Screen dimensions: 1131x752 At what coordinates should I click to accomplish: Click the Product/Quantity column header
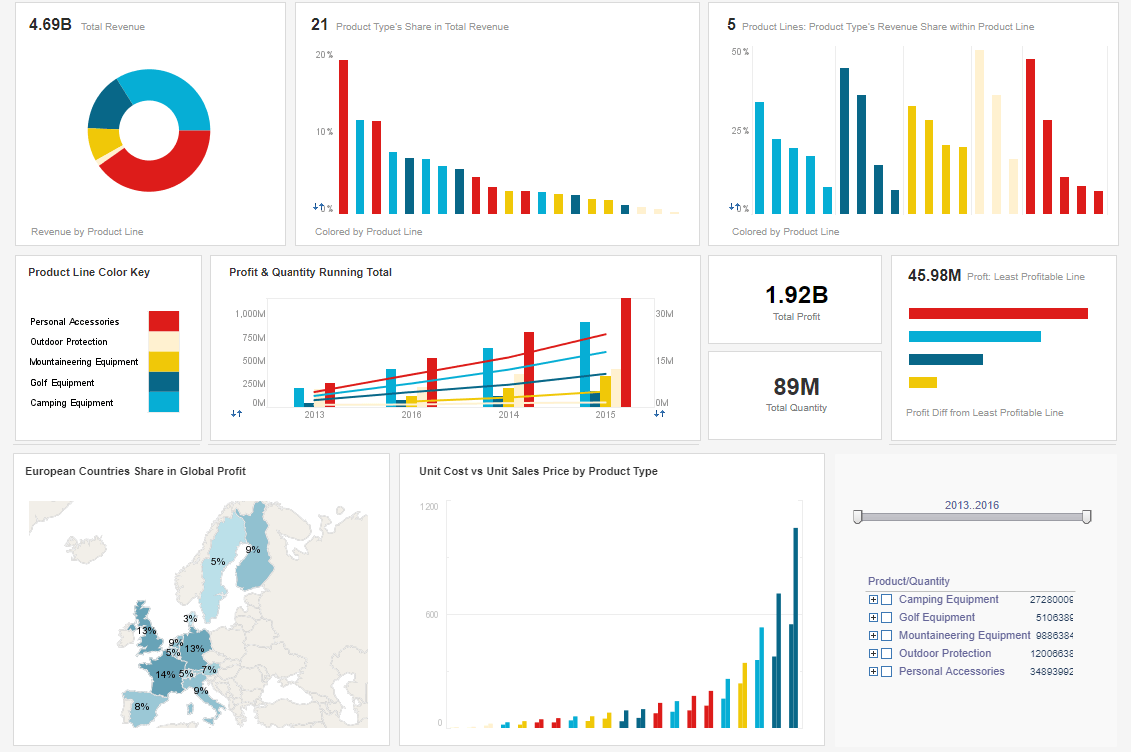coord(910,581)
